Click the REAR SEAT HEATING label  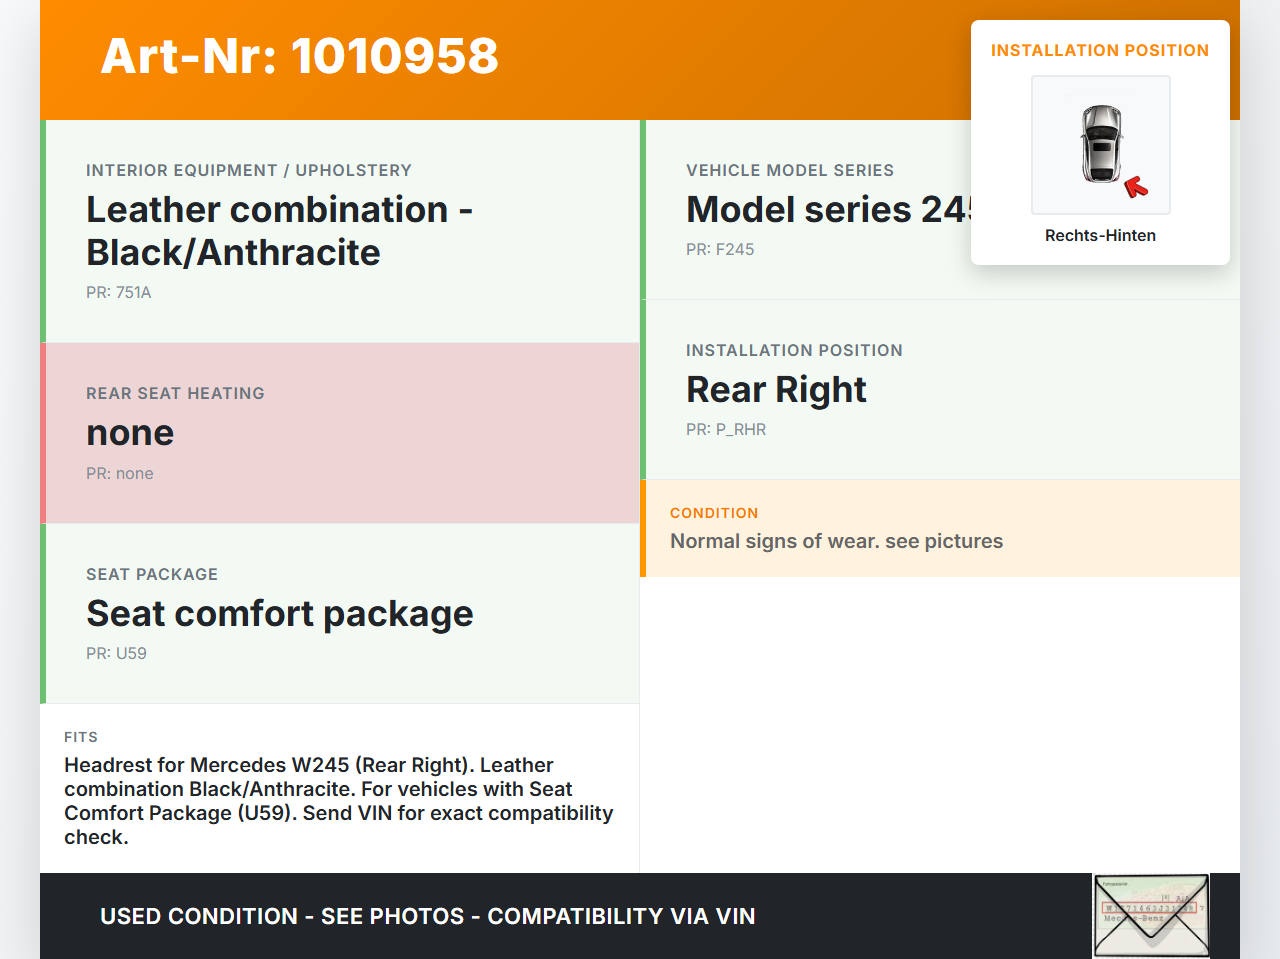click(175, 393)
